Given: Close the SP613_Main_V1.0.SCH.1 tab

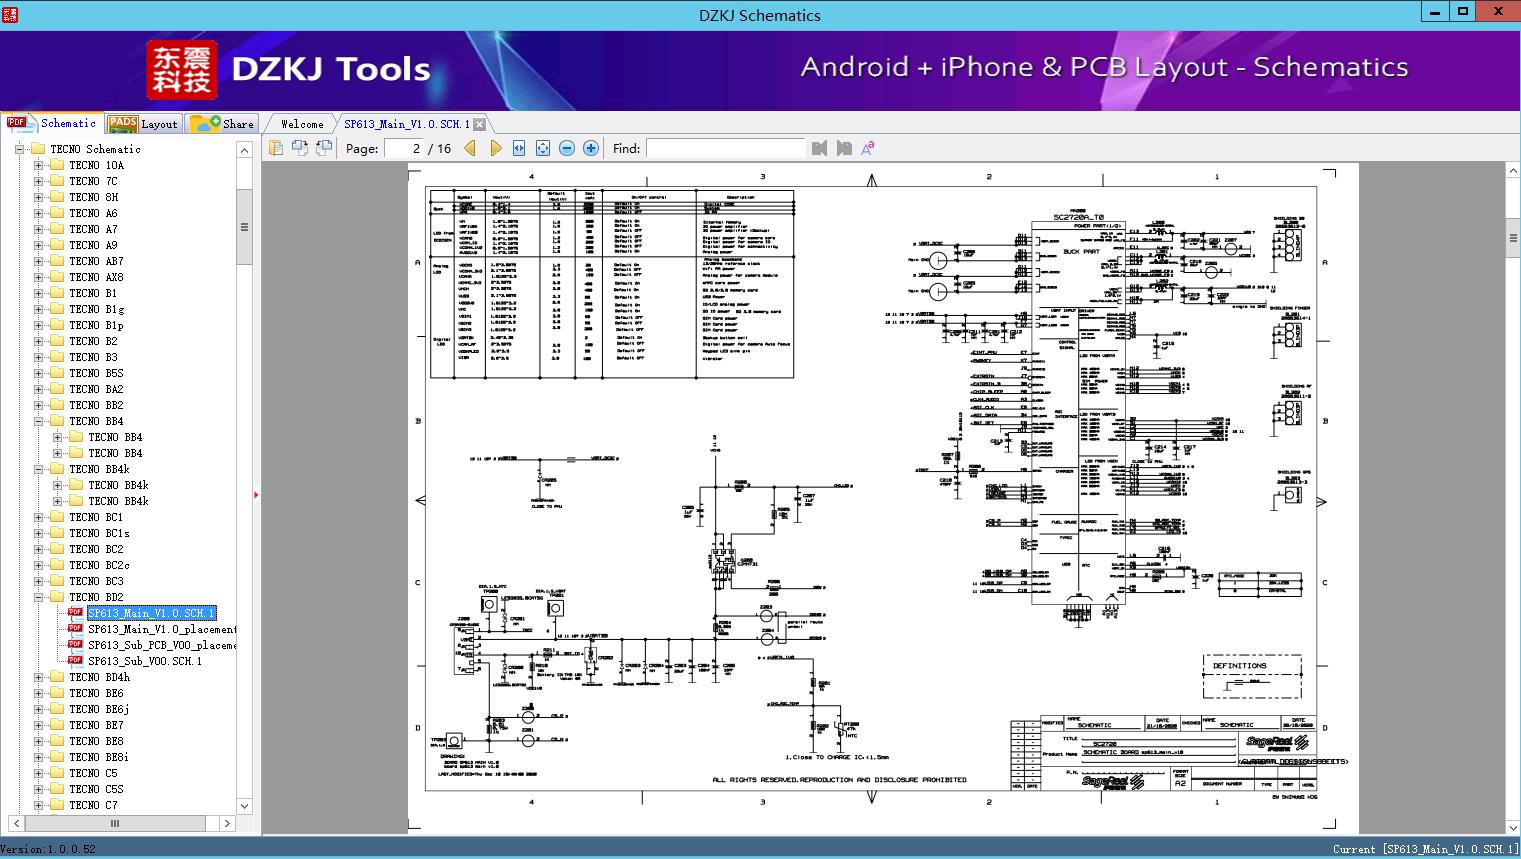Looking at the screenshot, I should click(479, 124).
